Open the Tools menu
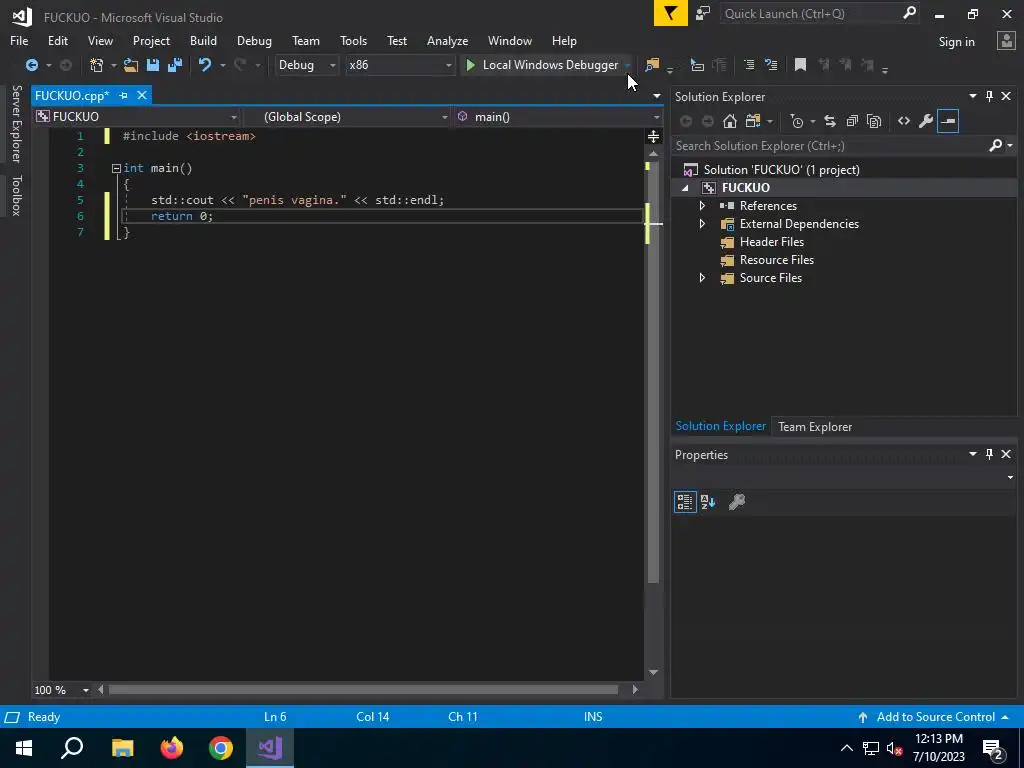Image resolution: width=1024 pixels, height=768 pixels. click(353, 40)
